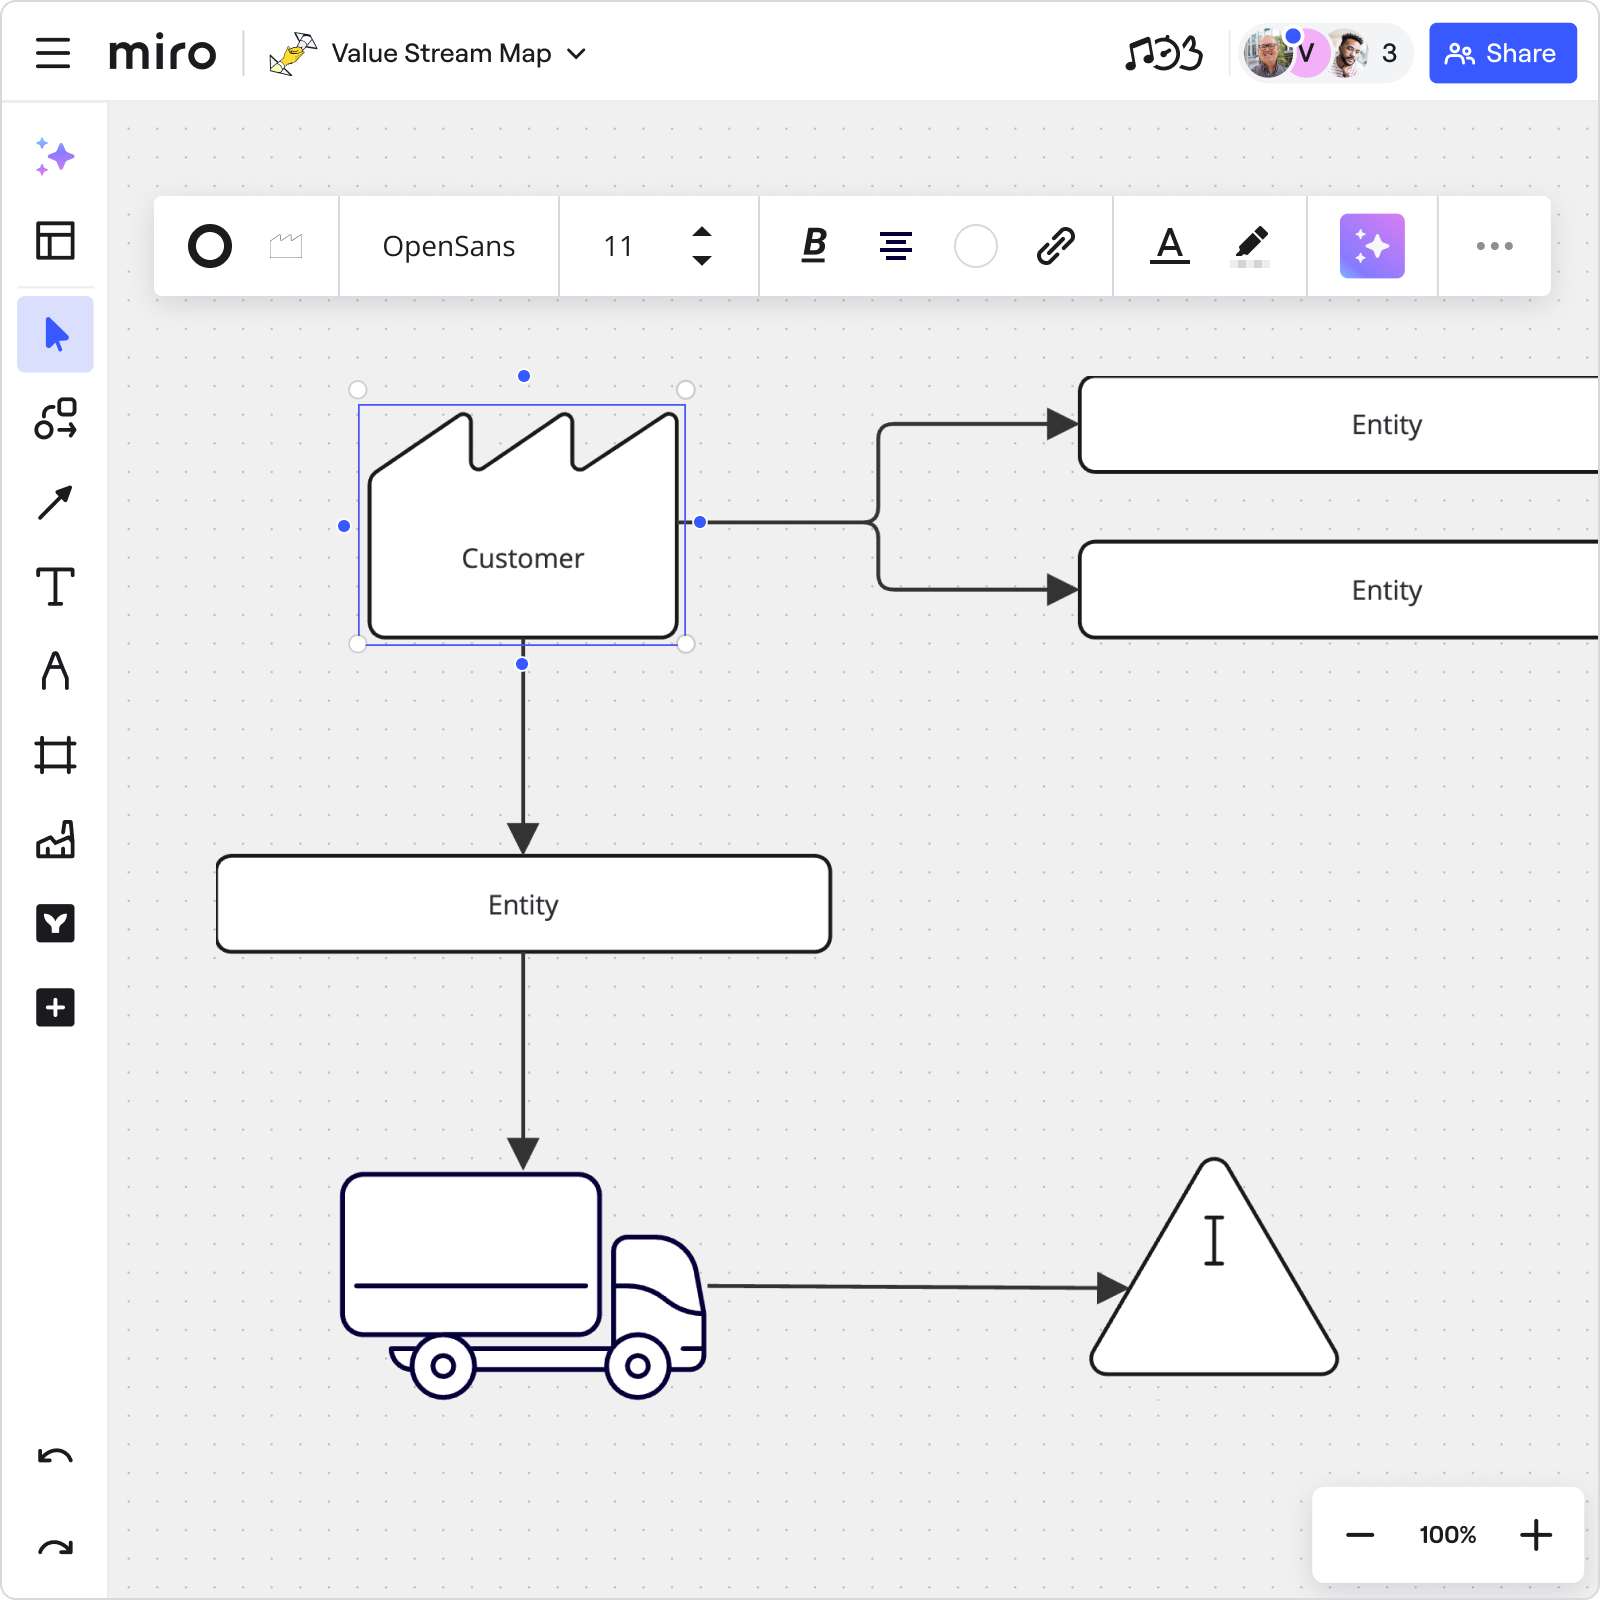Open the main hamburger menu

pyautogui.click(x=53, y=53)
